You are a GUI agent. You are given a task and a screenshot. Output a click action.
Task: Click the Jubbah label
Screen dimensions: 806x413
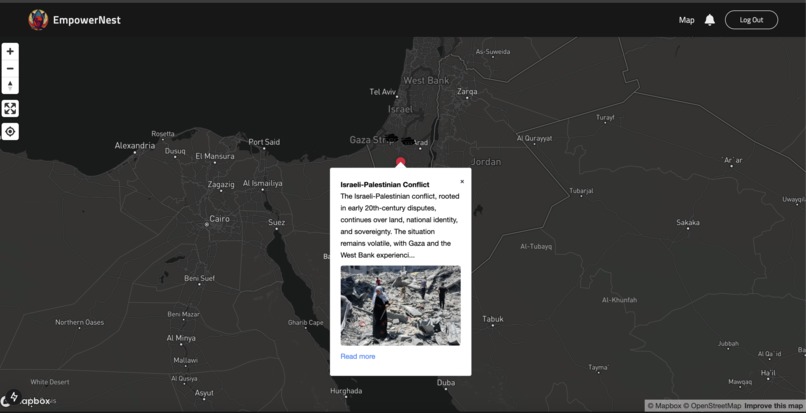pyautogui.click(x=728, y=344)
